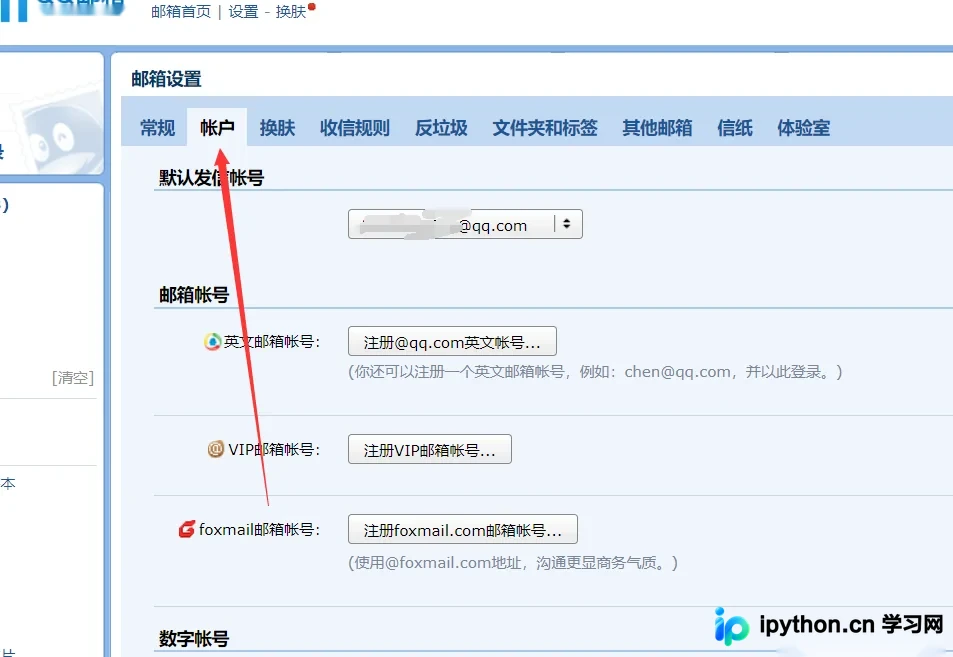The height and width of the screenshot is (657, 953).
Task: Click the foxmail邮箱帐号 label text
Action: pyautogui.click(x=260, y=529)
